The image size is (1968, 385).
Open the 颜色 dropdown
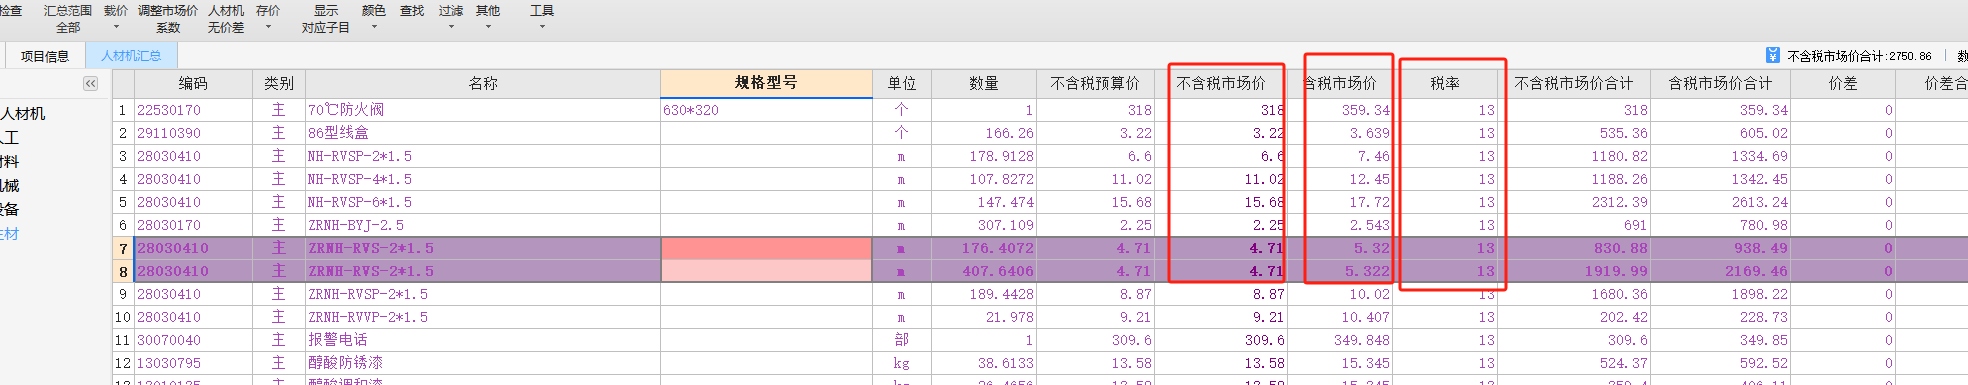pyautogui.click(x=374, y=19)
